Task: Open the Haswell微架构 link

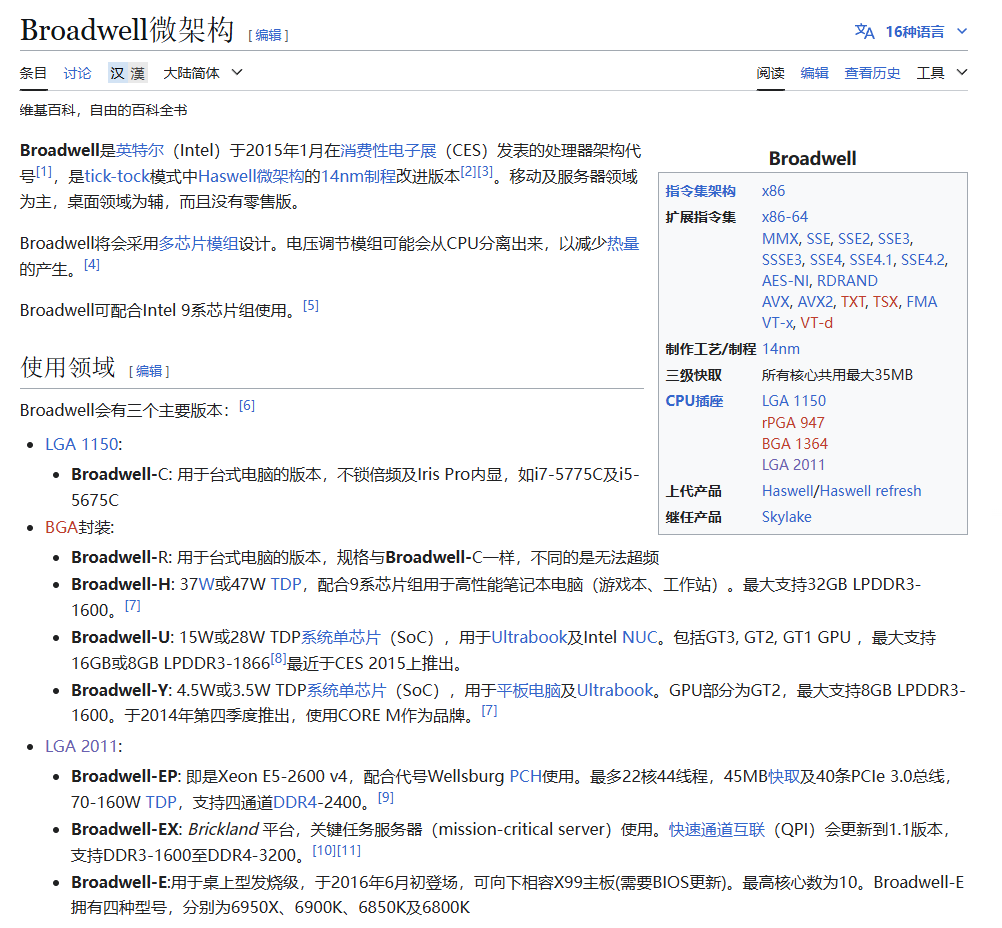Action: point(250,176)
